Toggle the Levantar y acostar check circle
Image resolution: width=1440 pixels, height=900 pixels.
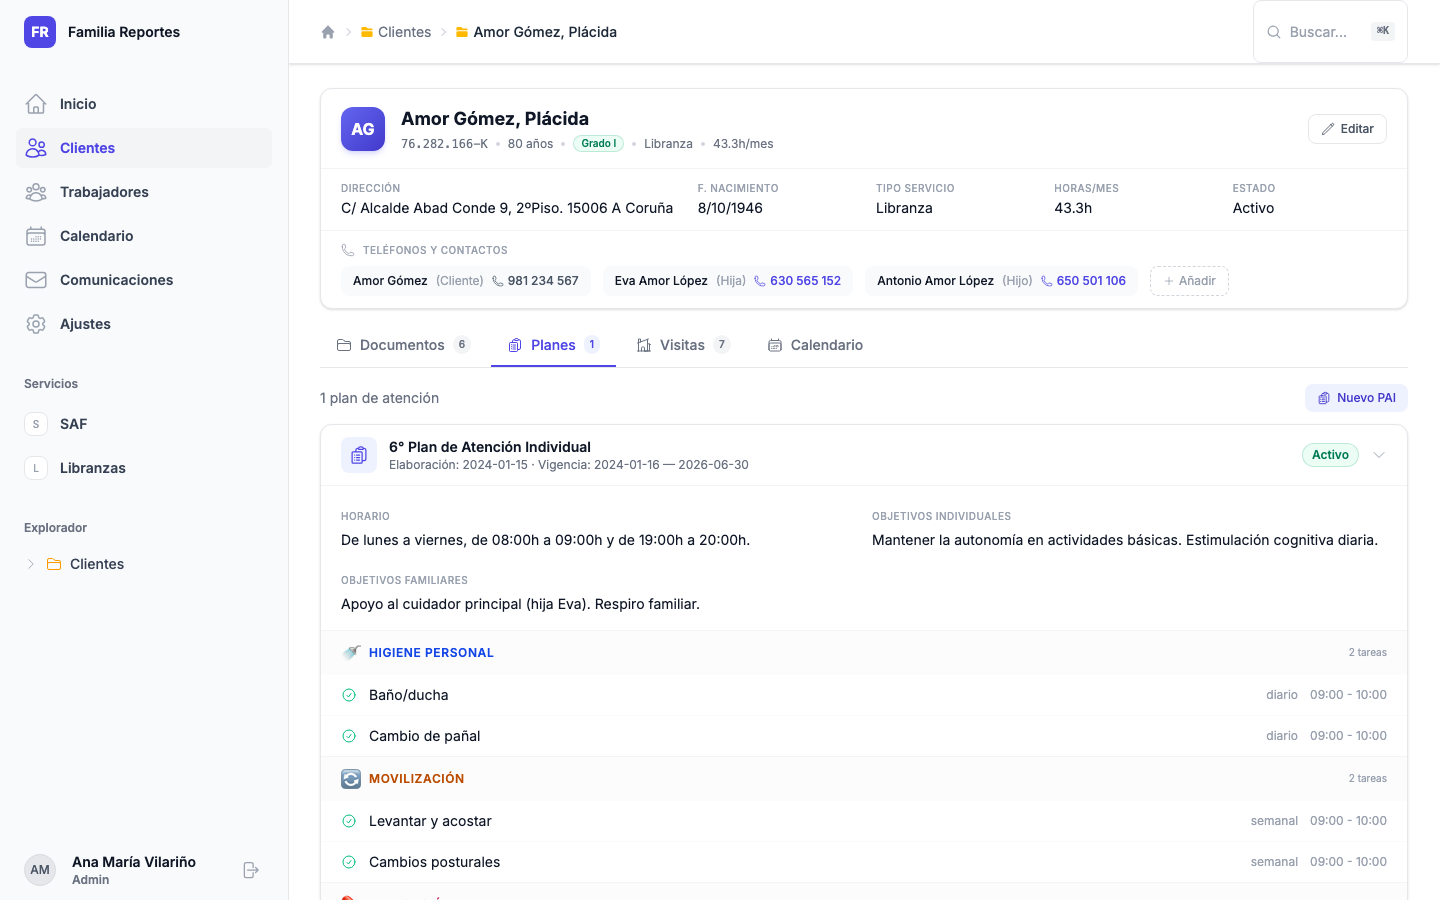(349, 821)
